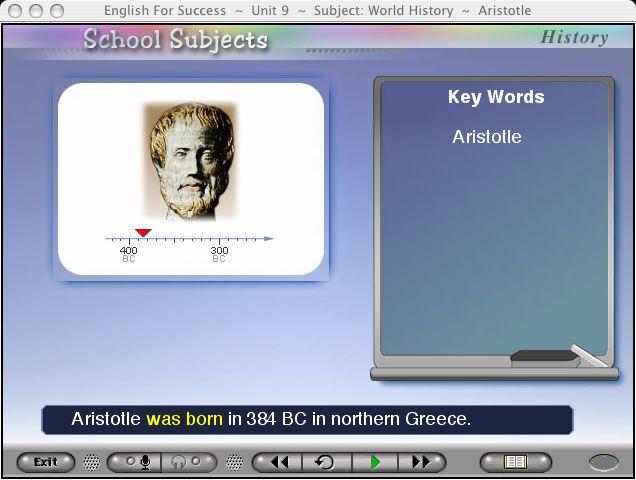
Task: Click the headphones playback button
Action: tap(189, 462)
